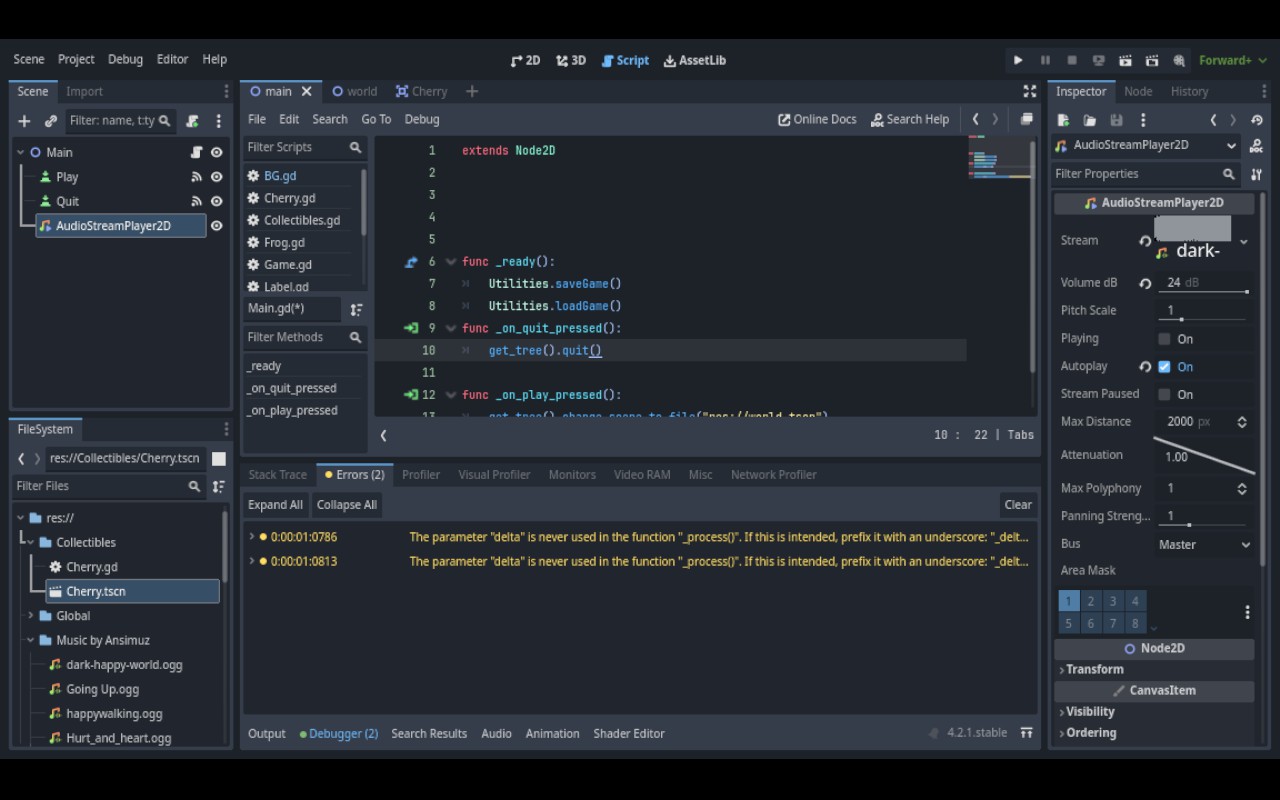Open Online Docs link
This screenshot has height=800, width=1280.
click(x=818, y=119)
